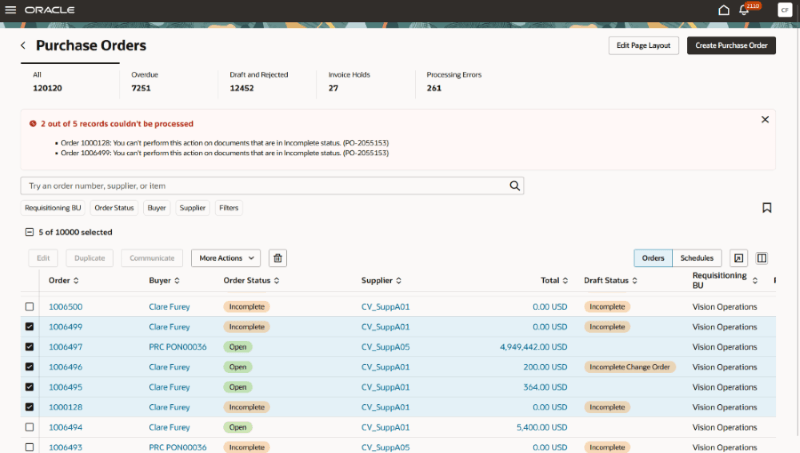Open order link 1006500
This screenshot has width=800, height=453.
[65, 307]
